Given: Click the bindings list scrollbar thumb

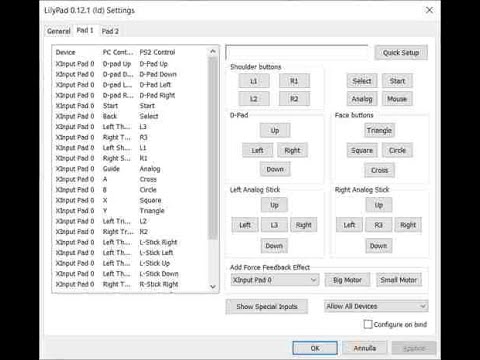Looking at the screenshot, I should coord(213,148).
